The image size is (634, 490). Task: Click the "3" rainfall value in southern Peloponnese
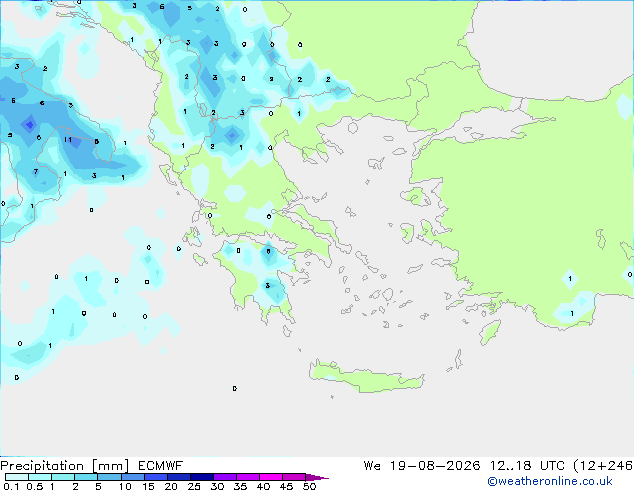click(x=268, y=286)
